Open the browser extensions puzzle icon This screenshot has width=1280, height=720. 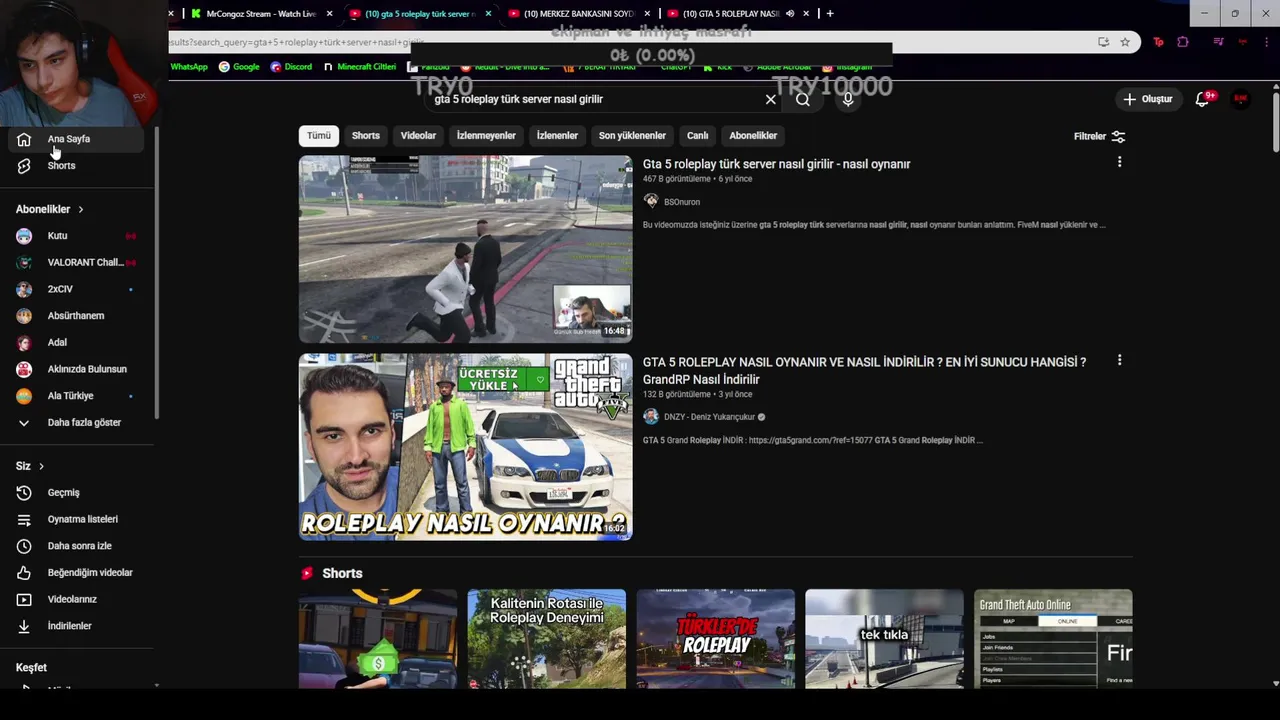(x=1183, y=42)
